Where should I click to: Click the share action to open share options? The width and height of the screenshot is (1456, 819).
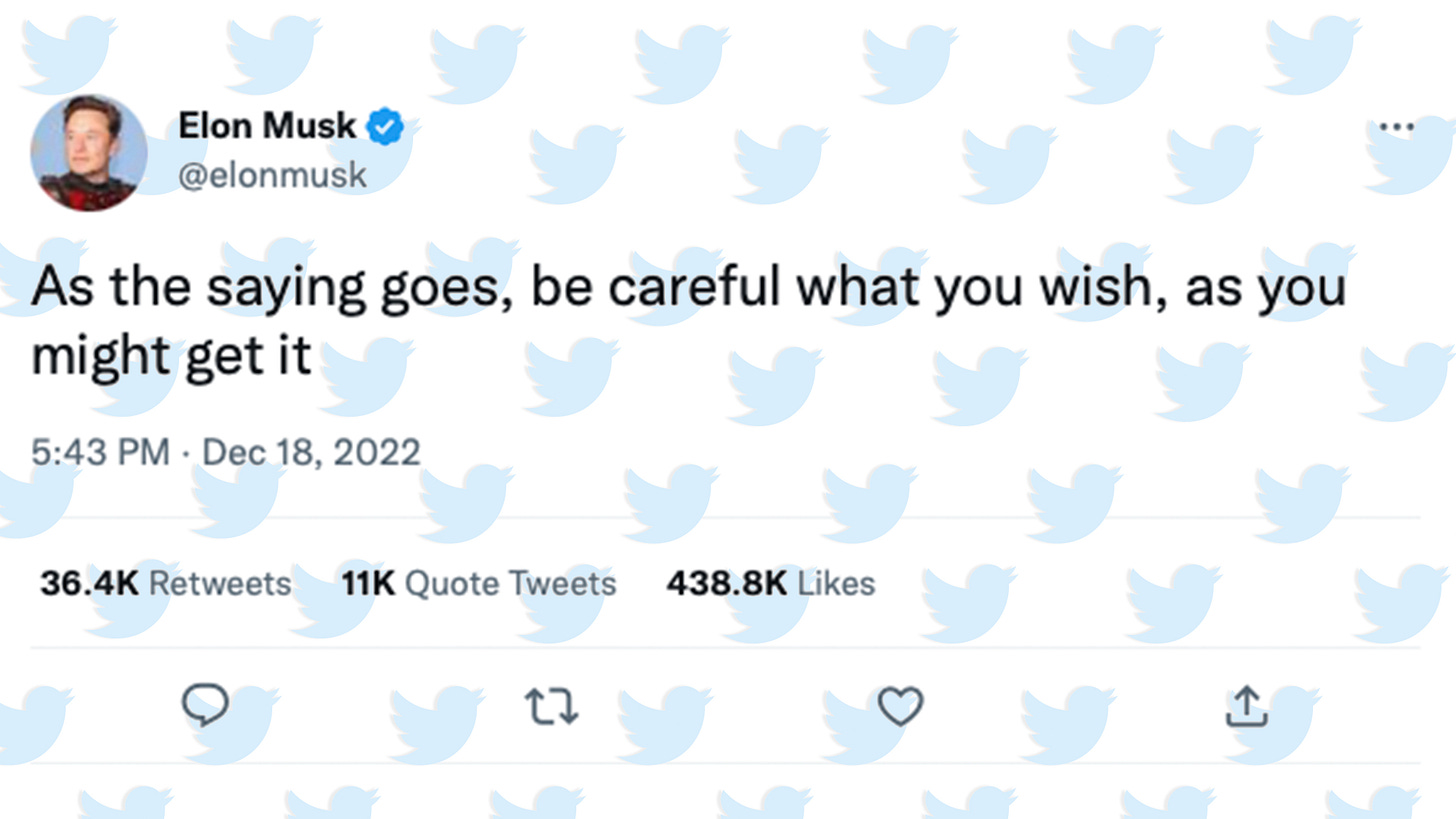click(1246, 707)
